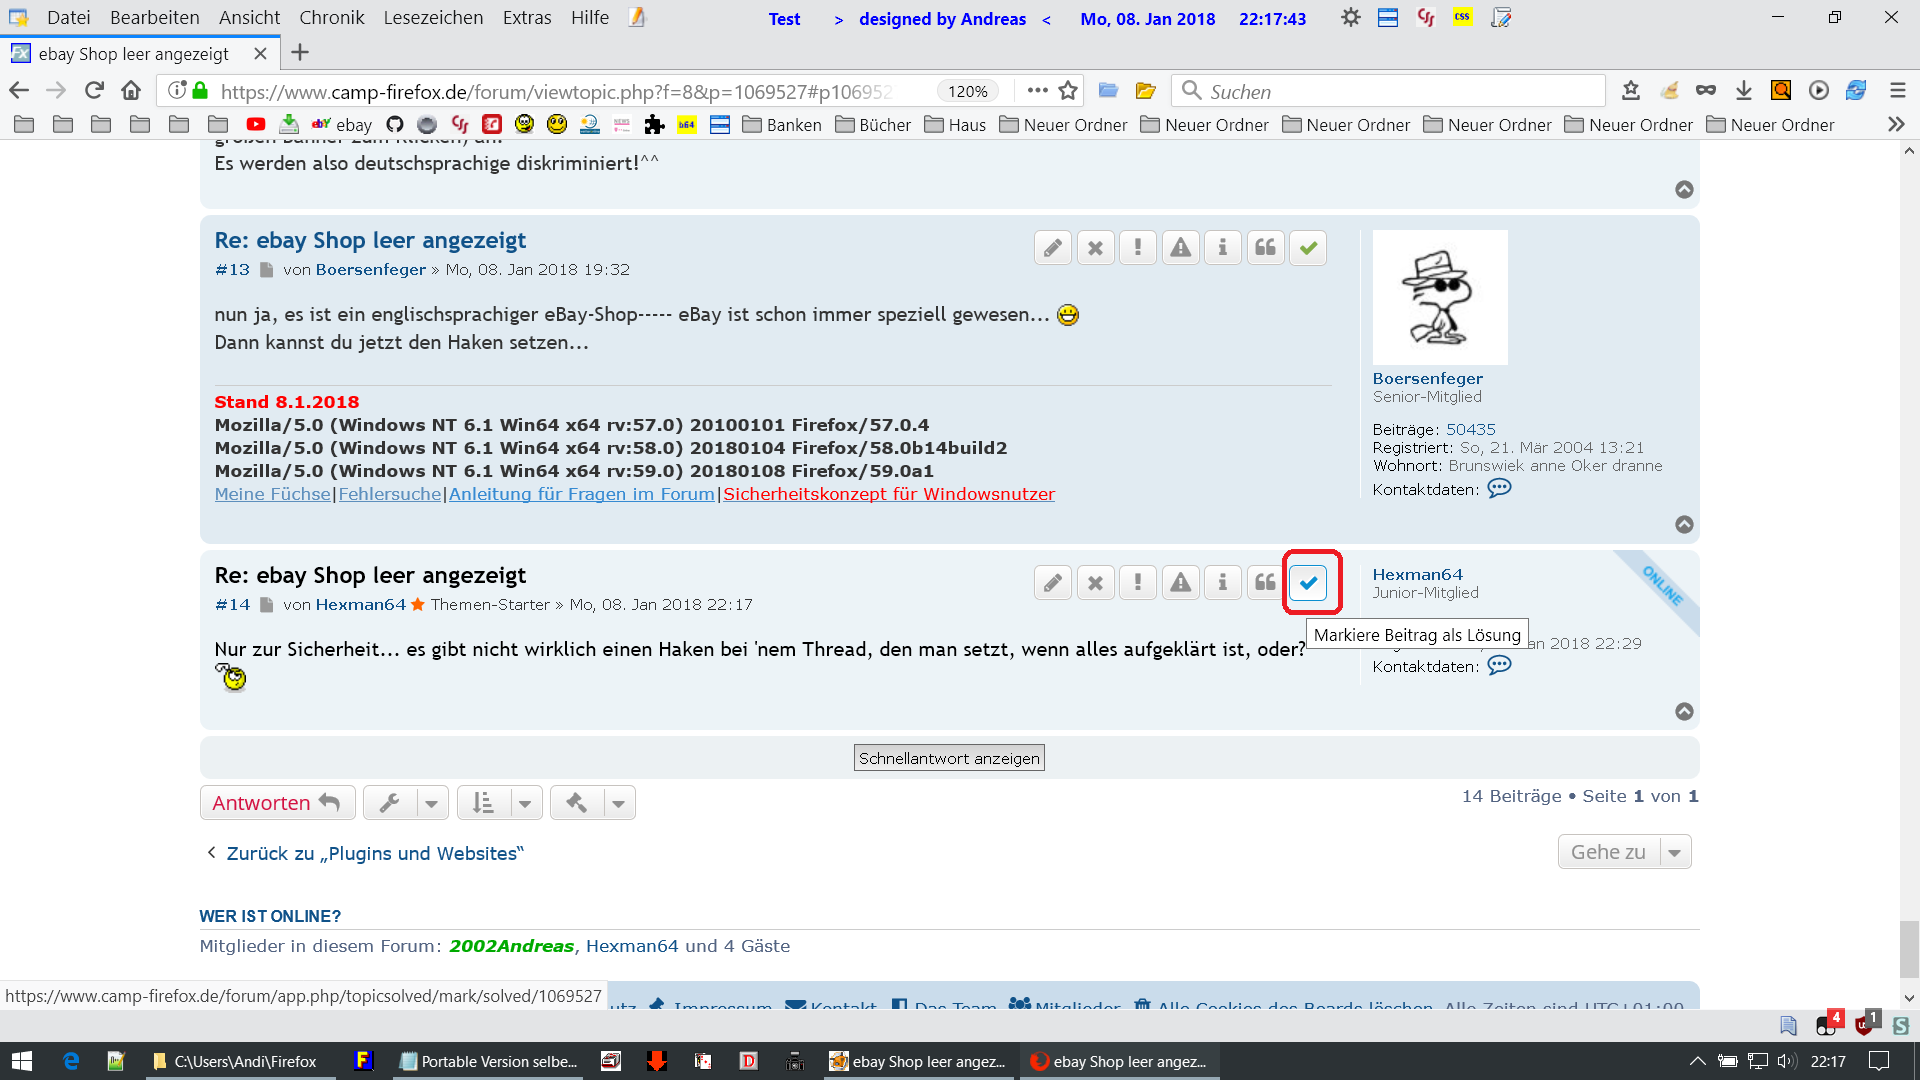
Task: Click Schnellantwort anzeigen button
Action: point(949,758)
